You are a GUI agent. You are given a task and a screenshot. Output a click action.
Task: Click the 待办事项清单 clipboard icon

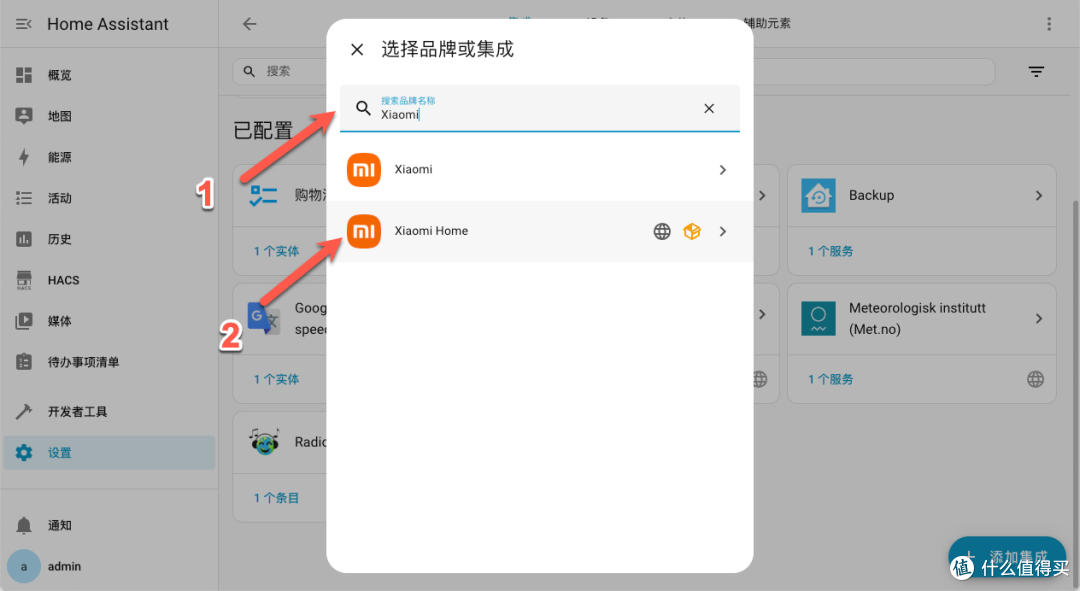pos(24,362)
